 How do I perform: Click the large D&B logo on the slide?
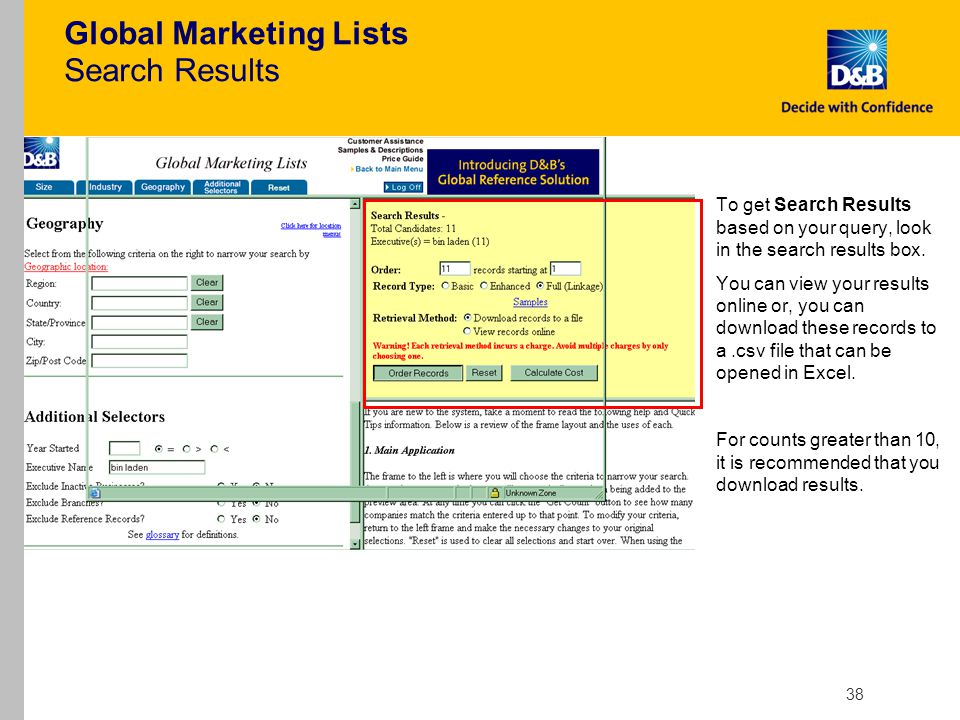point(857,59)
